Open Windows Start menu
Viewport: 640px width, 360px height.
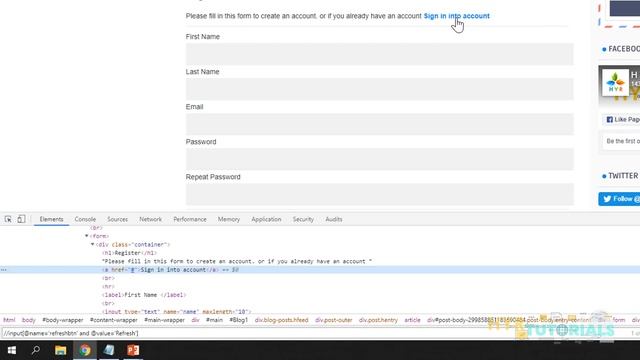(11, 350)
